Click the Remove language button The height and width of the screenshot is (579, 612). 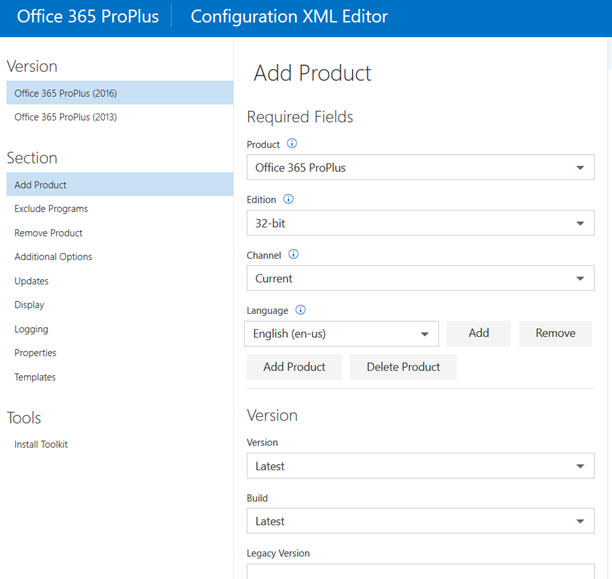[x=555, y=333]
